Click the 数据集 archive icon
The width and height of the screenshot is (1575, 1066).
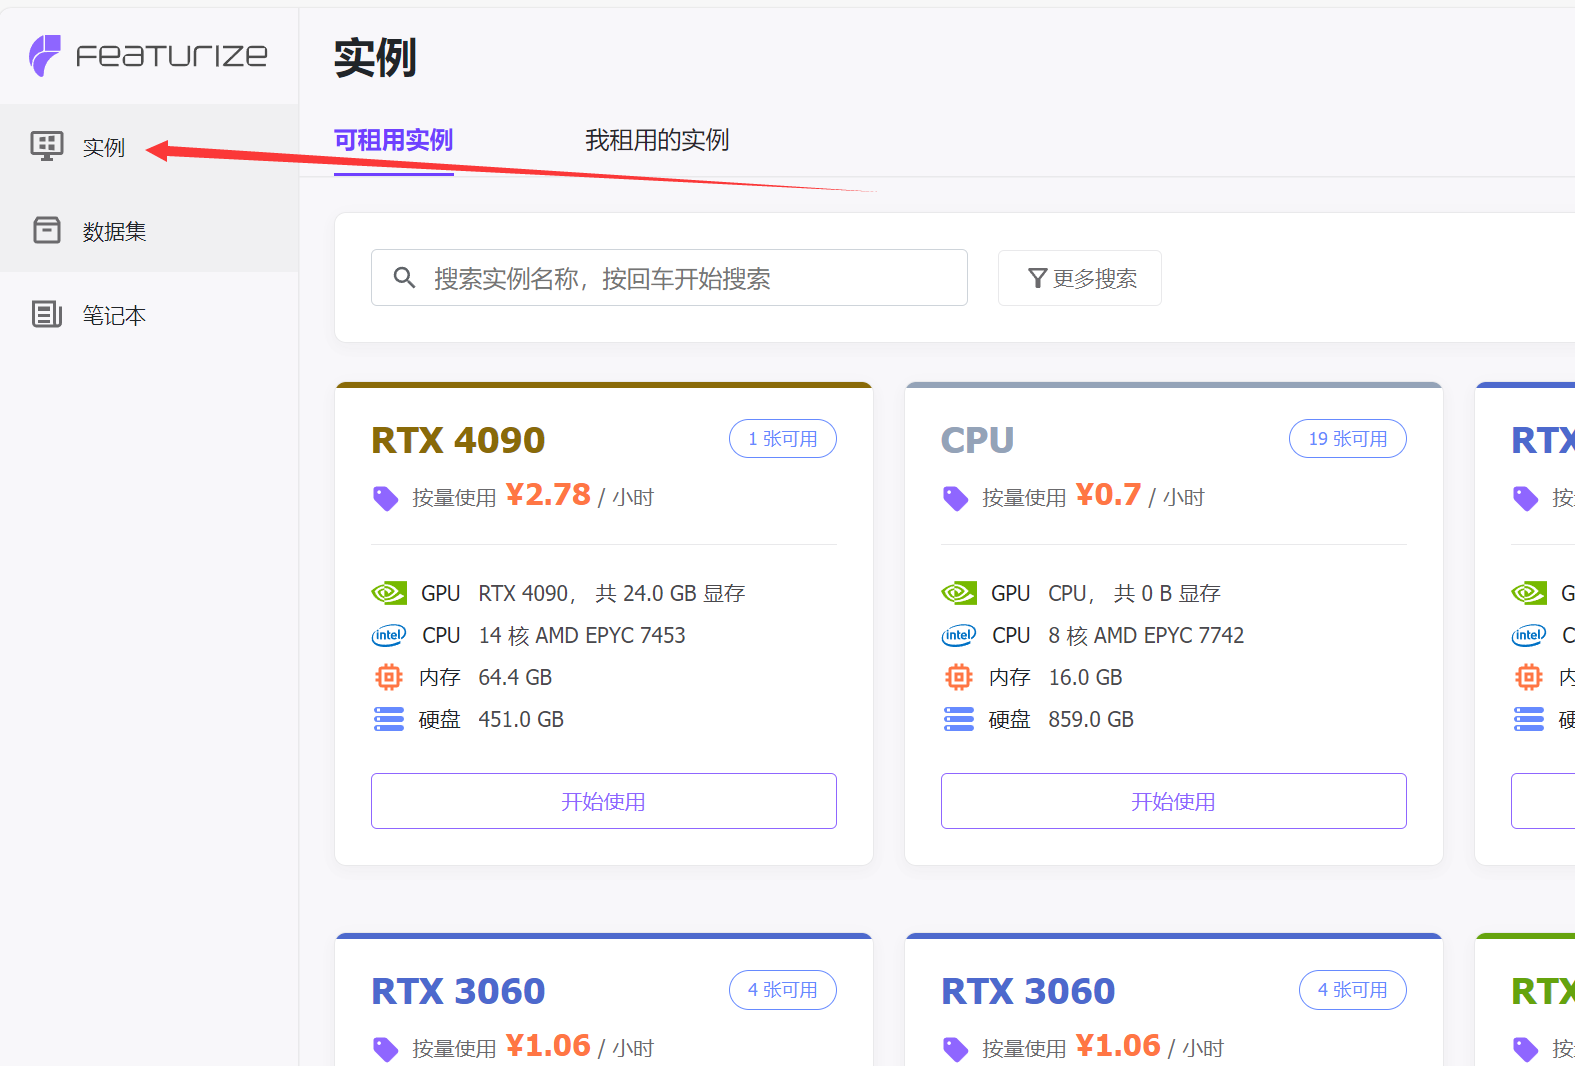pos(47,230)
